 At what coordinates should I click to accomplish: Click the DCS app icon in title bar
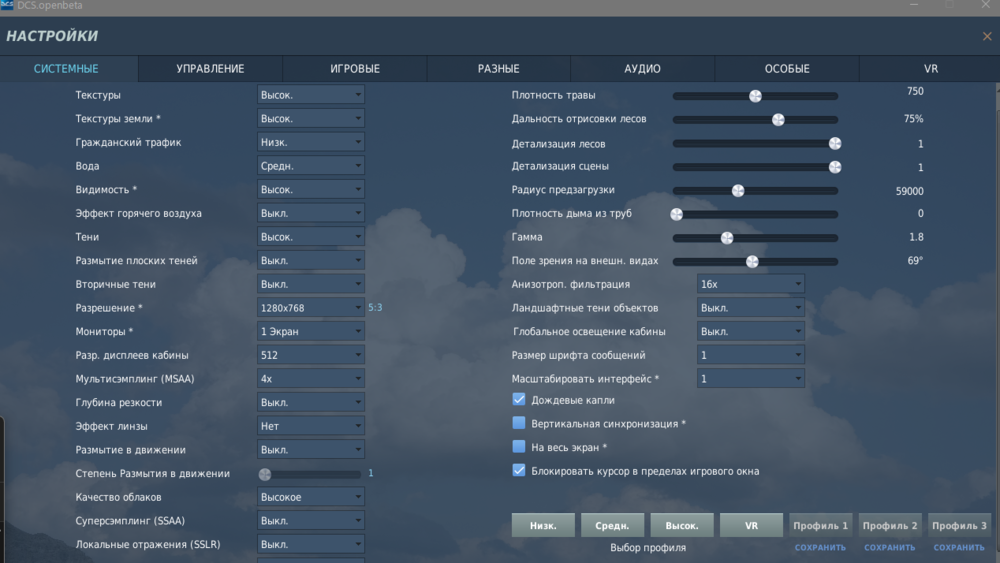(7, 5)
